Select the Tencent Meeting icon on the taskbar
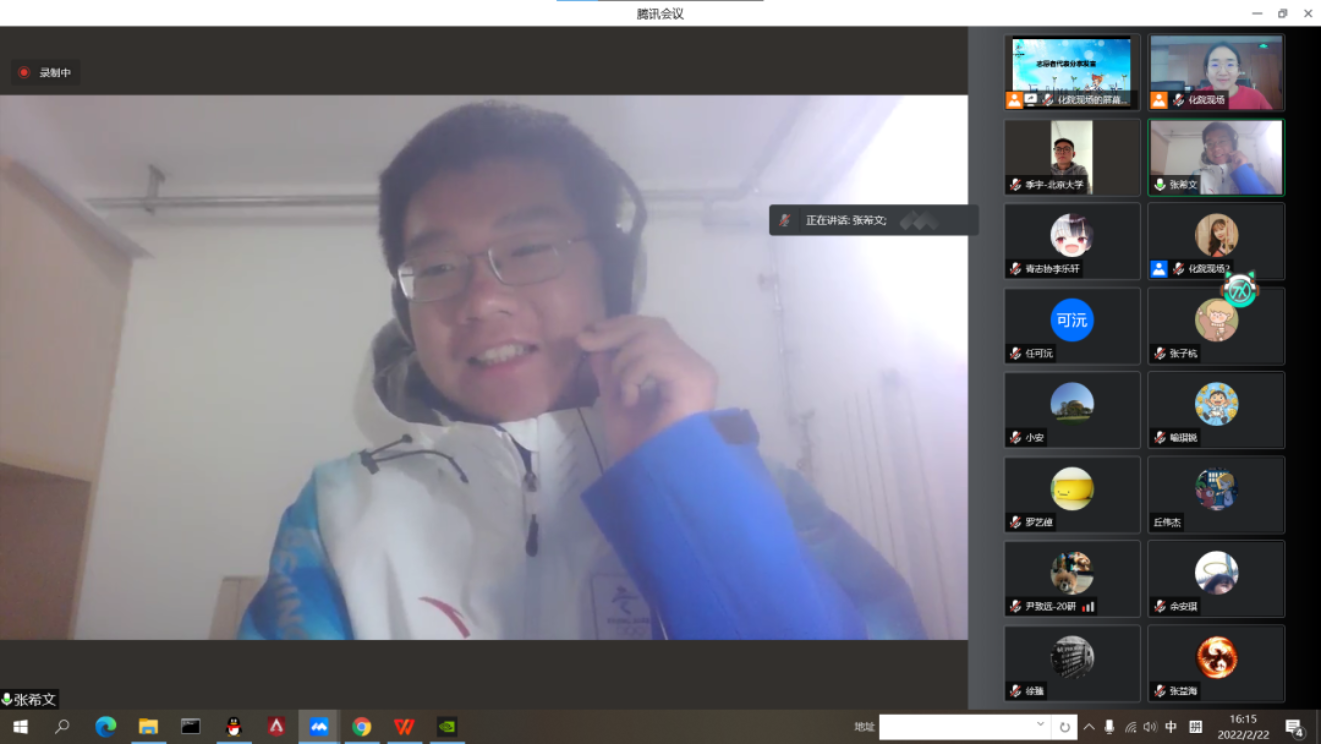1322x744 pixels. click(x=319, y=727)
